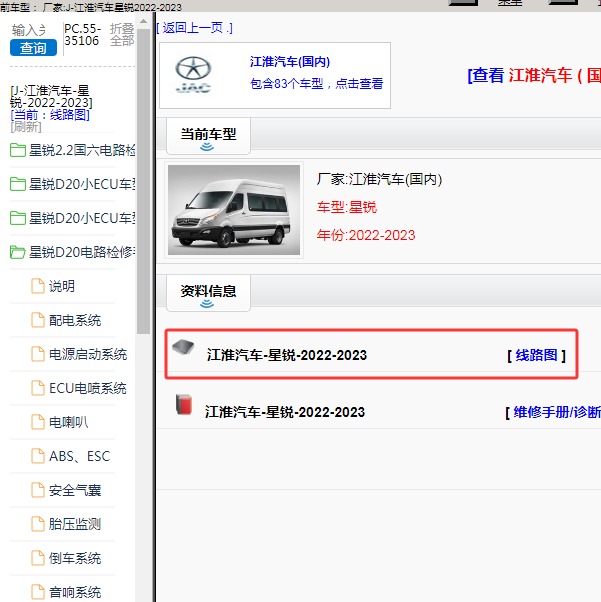Click red book icon beside 维修手册 entry

click(184, 405)
